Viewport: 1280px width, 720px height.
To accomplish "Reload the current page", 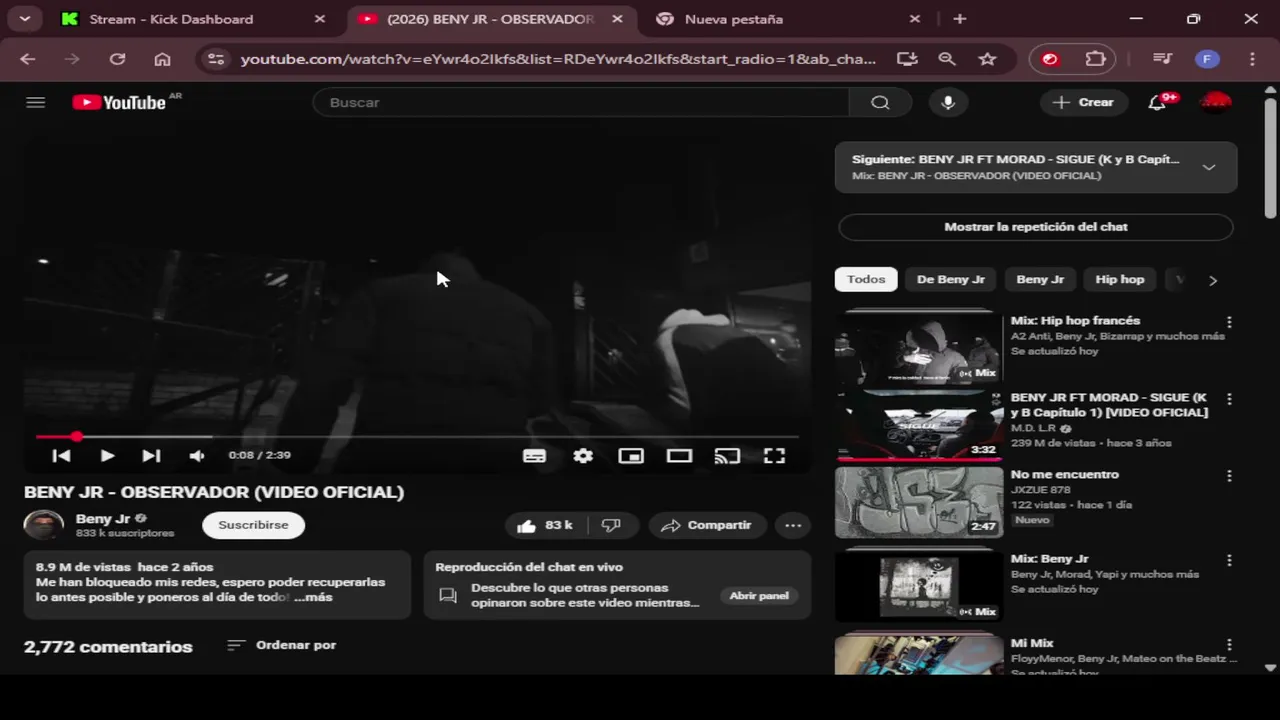I will tap(117, 59).
